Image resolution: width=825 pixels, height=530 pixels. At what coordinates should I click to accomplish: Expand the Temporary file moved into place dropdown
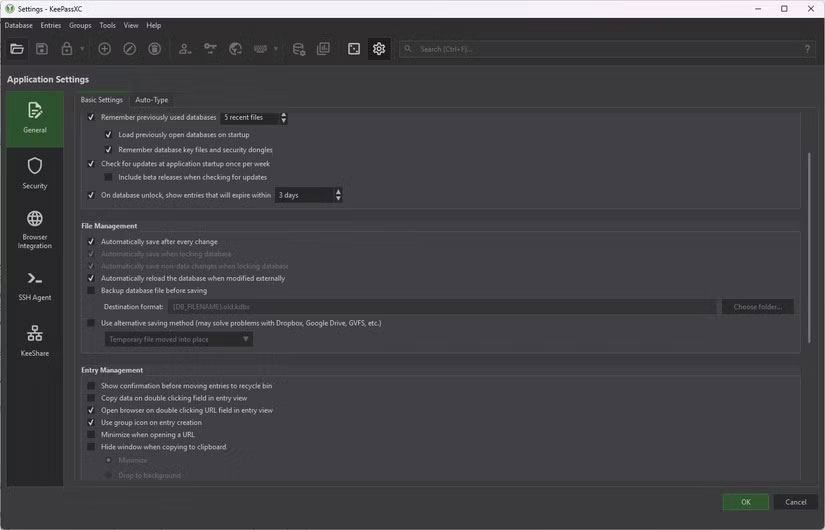(179, 340)
